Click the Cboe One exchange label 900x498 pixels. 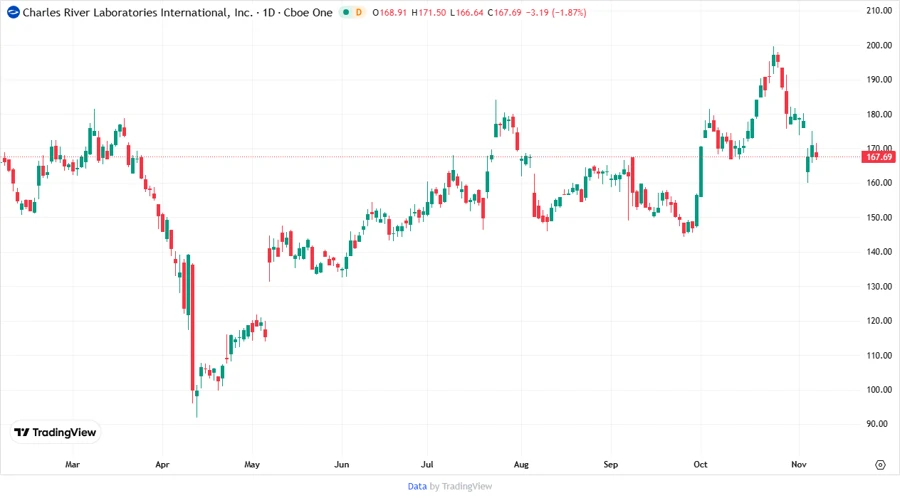coord(308,12)
